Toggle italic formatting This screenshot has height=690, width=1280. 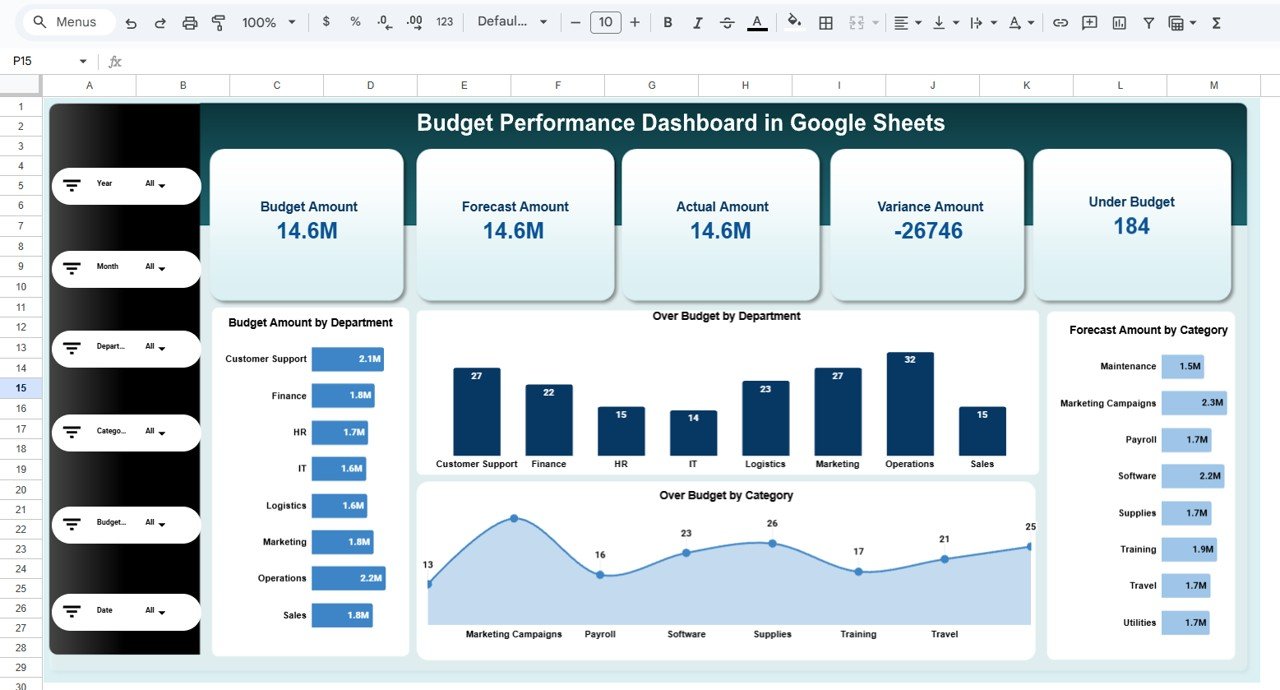(x=697, y=22)
